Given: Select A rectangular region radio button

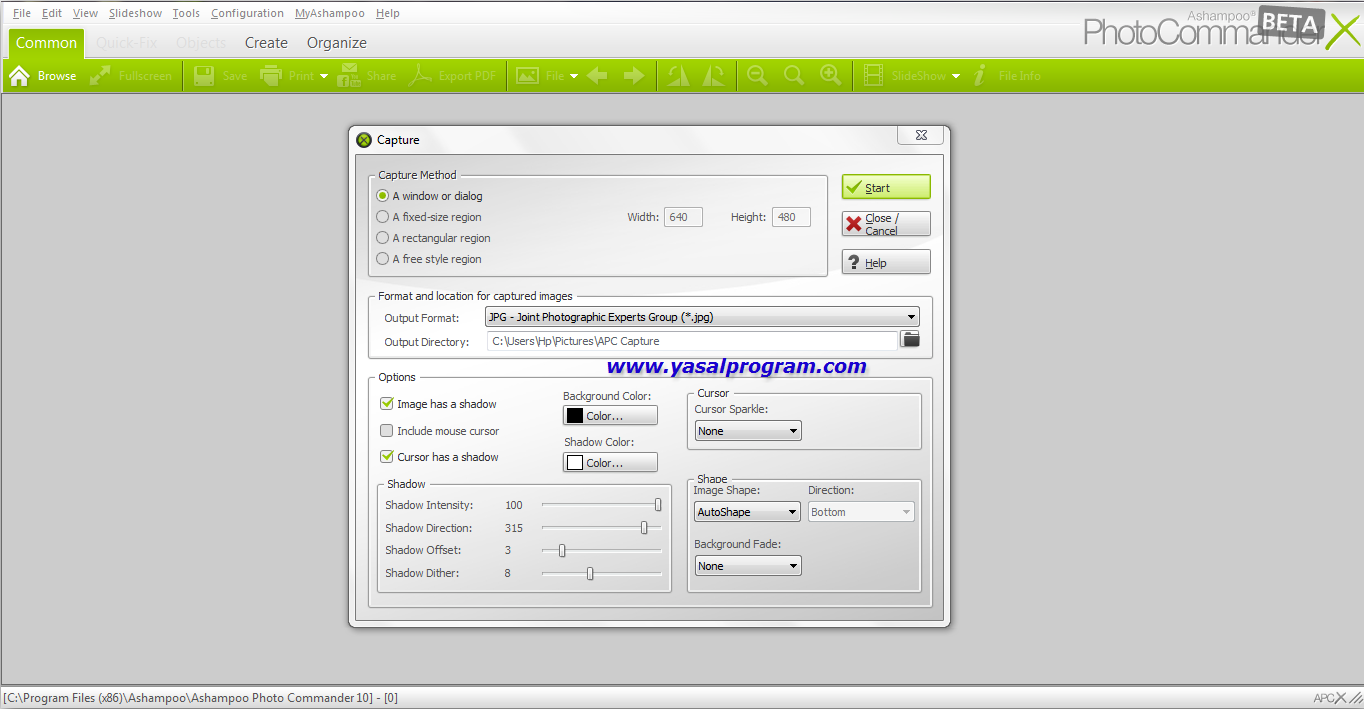Looking at the screenshot, I should click(x=383, y=238).
